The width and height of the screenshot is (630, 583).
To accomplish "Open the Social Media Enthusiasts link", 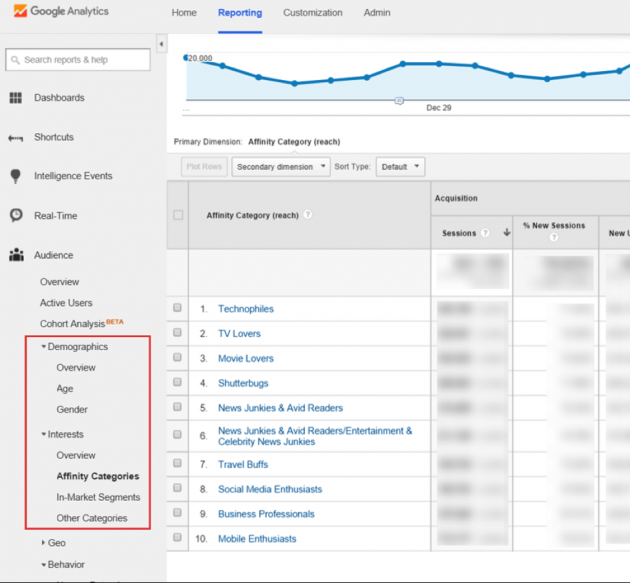I will pos(270,489).
